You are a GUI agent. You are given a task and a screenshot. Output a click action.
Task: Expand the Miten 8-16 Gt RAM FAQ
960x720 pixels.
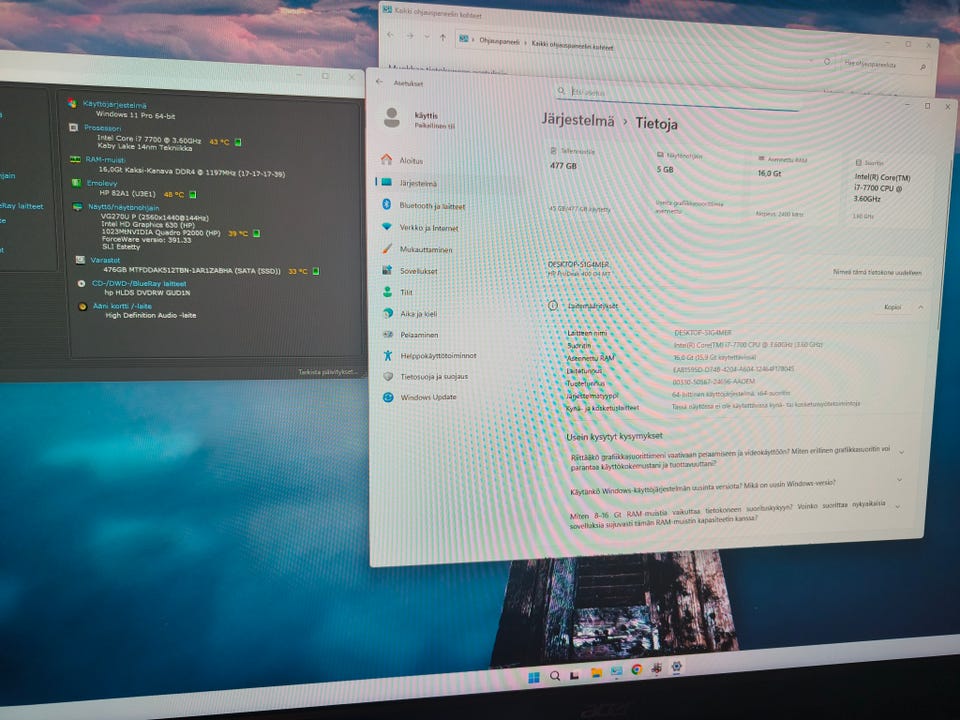point(733,514)
